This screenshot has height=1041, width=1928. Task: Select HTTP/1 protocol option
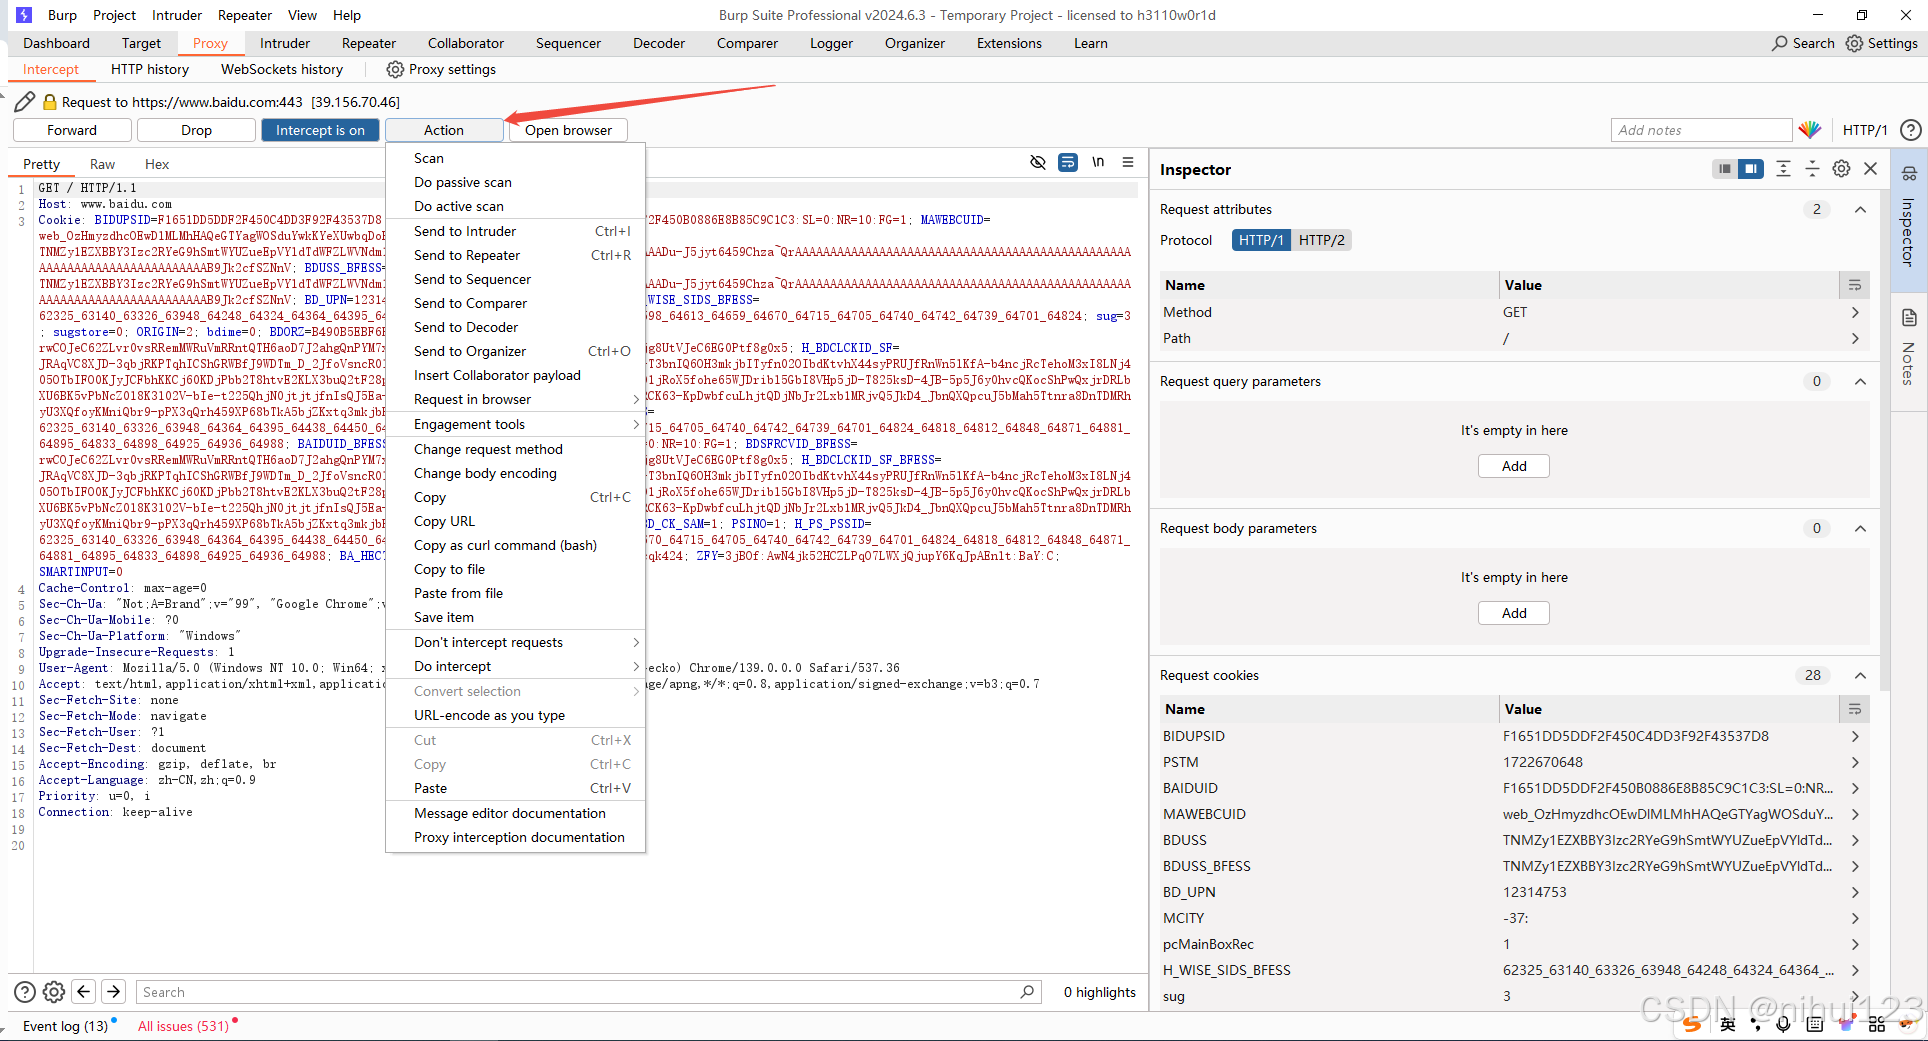point(1261,240)
